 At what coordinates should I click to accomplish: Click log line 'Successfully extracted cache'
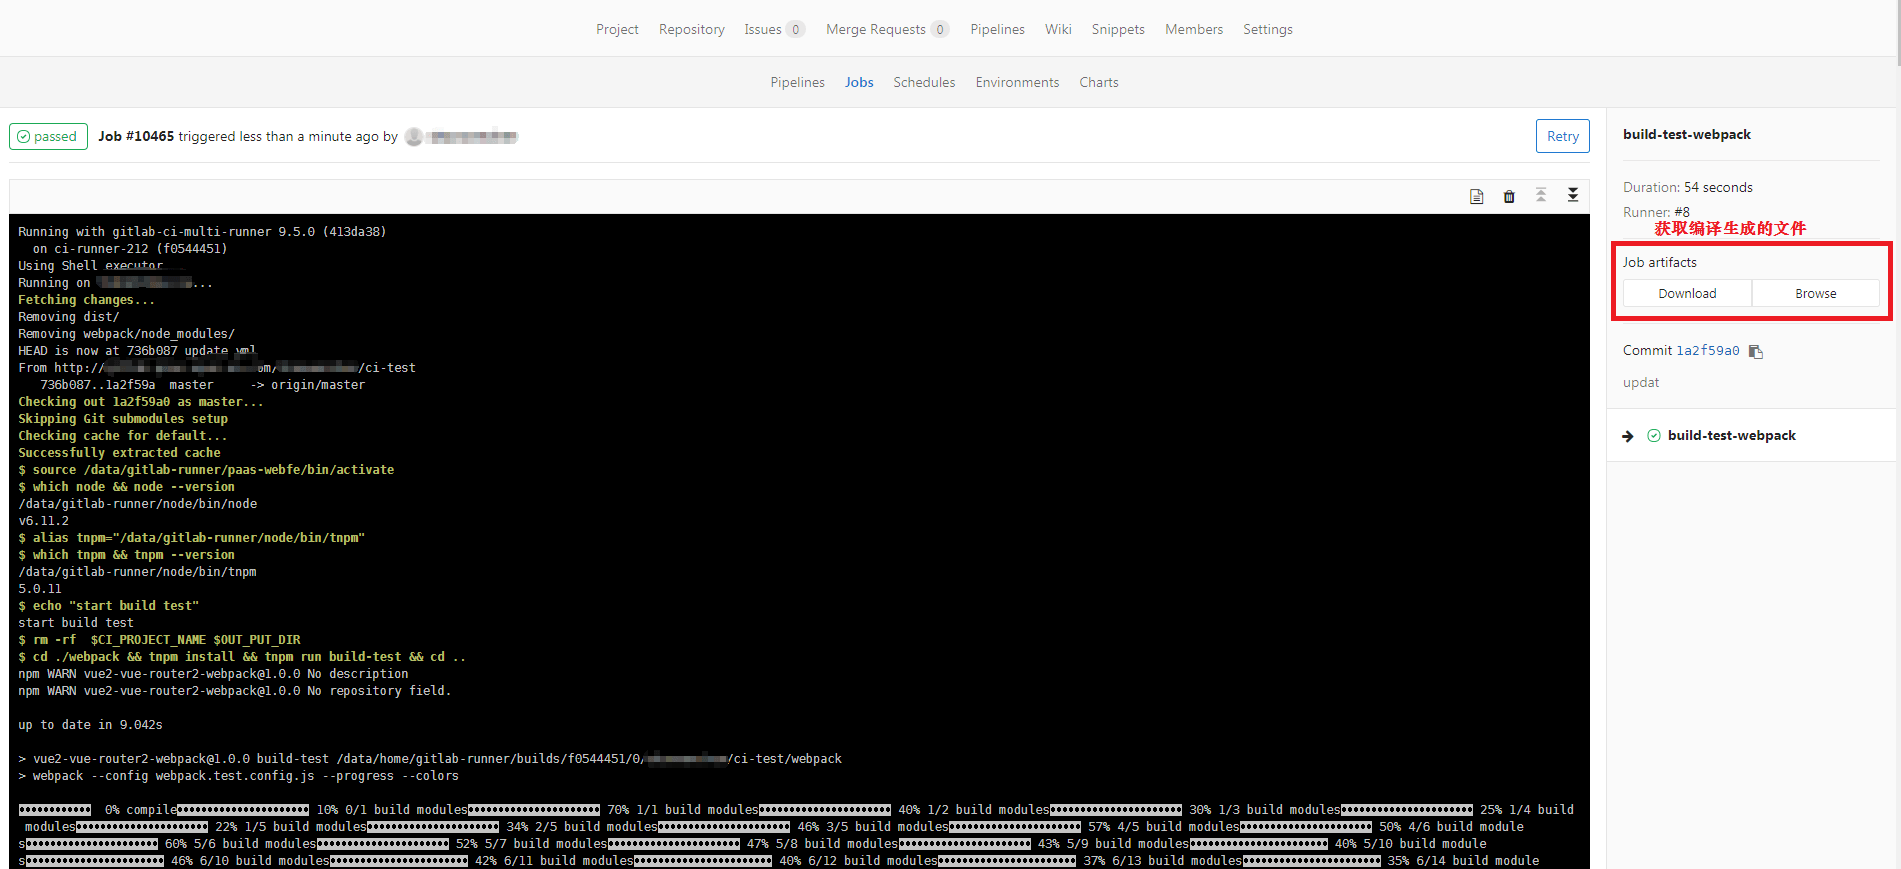click(119, 453)
